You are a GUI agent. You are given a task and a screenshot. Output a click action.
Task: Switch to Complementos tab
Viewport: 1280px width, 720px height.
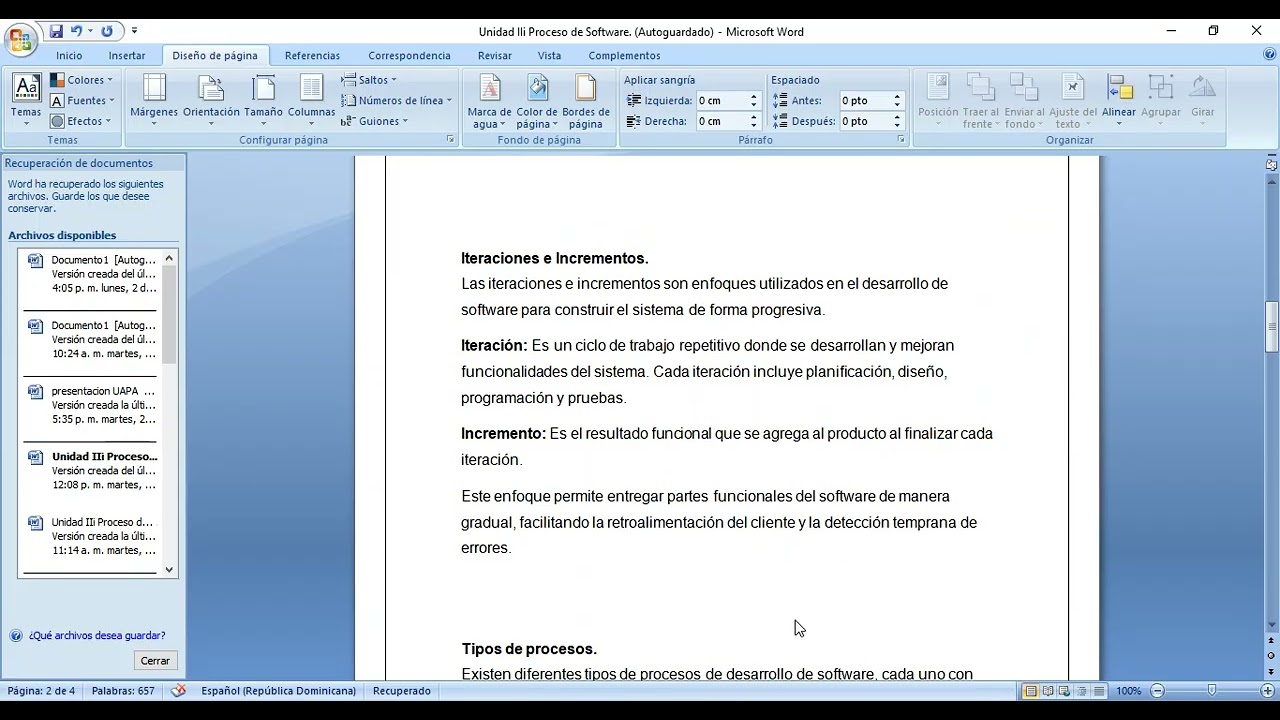pyautogui.click(x=624, y=56)
